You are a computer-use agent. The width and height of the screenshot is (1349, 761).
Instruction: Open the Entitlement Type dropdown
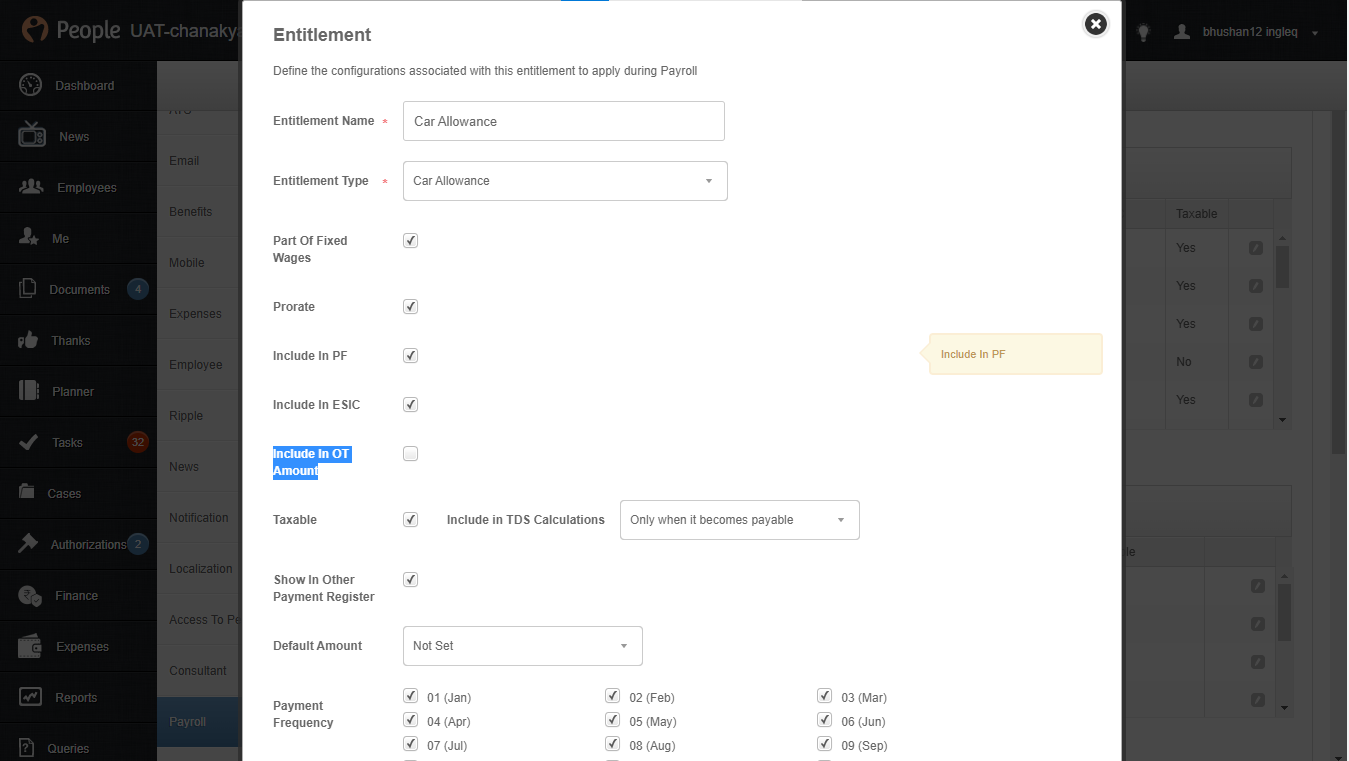tap(565, 181)
